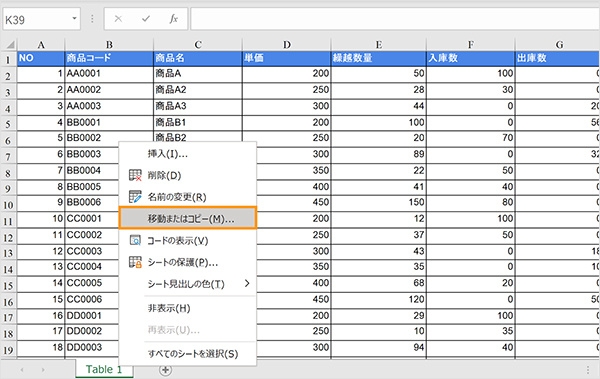Click the 繰越数量 value 150
The width and height of the screenshot is (600, 379).
tap(379, 203)
